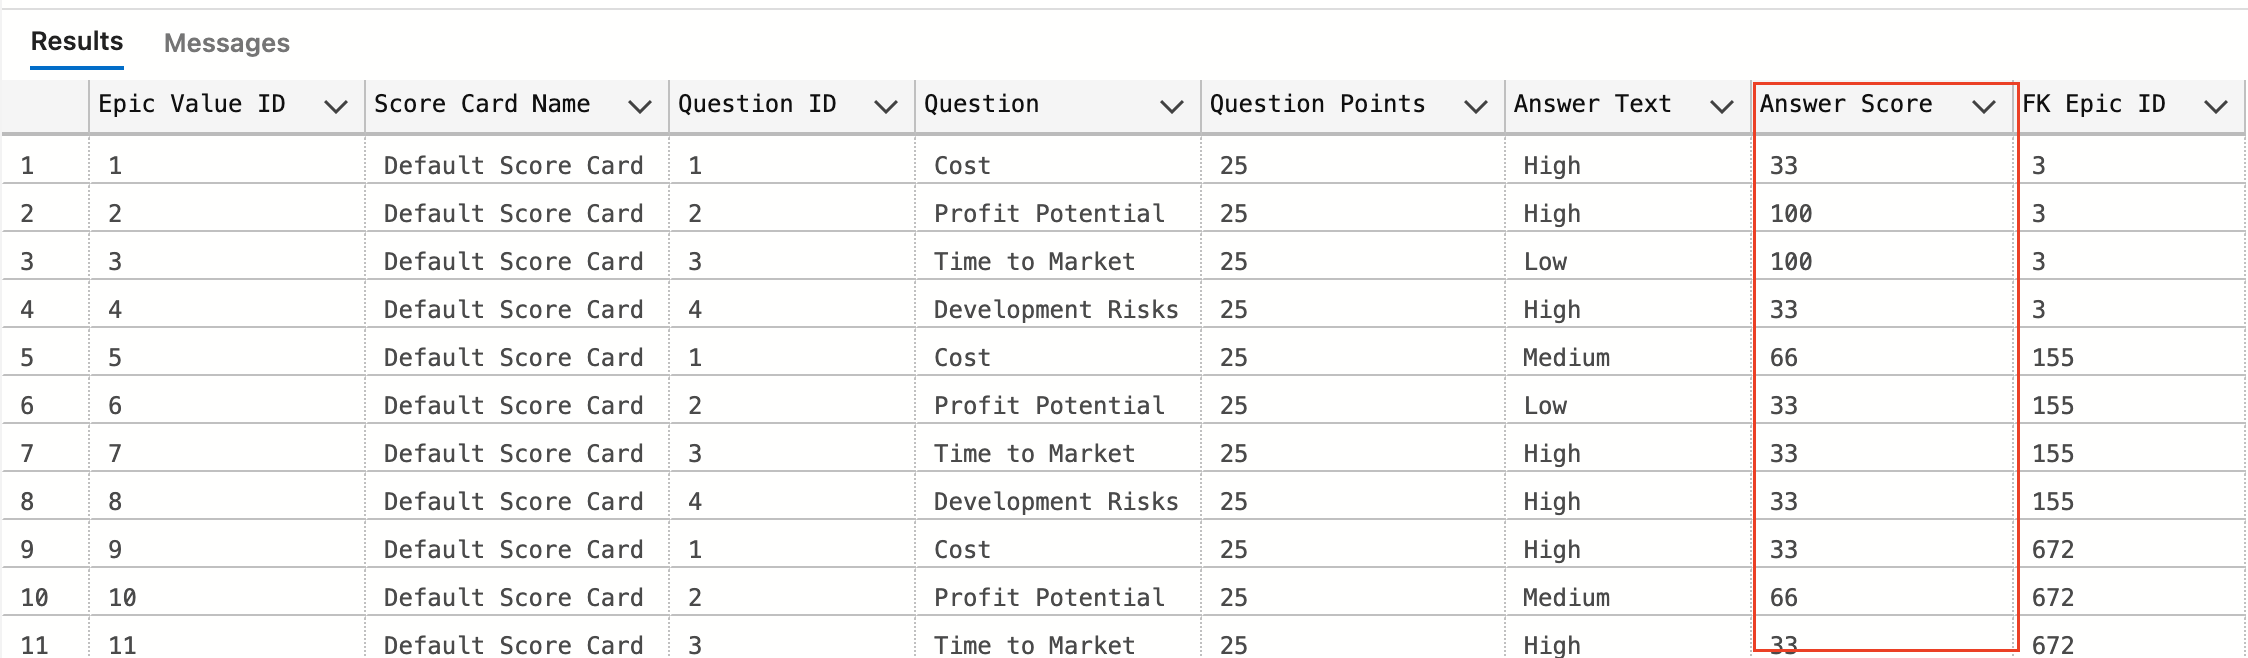
Task: Click the Score Card Name column header
Action: click(482, 104)
